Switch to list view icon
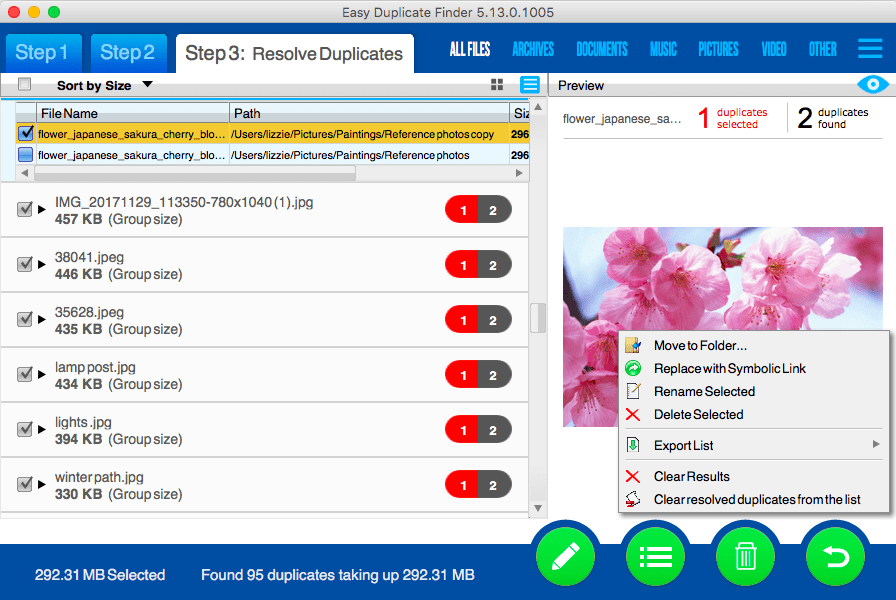 click(530, 85)
